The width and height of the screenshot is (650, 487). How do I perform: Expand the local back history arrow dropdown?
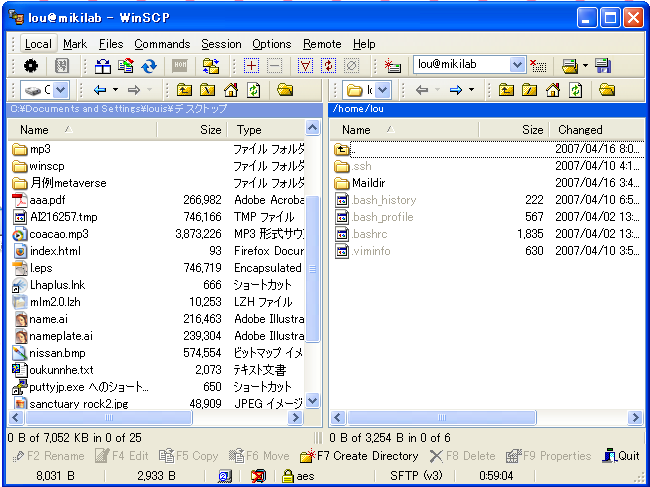115,90
